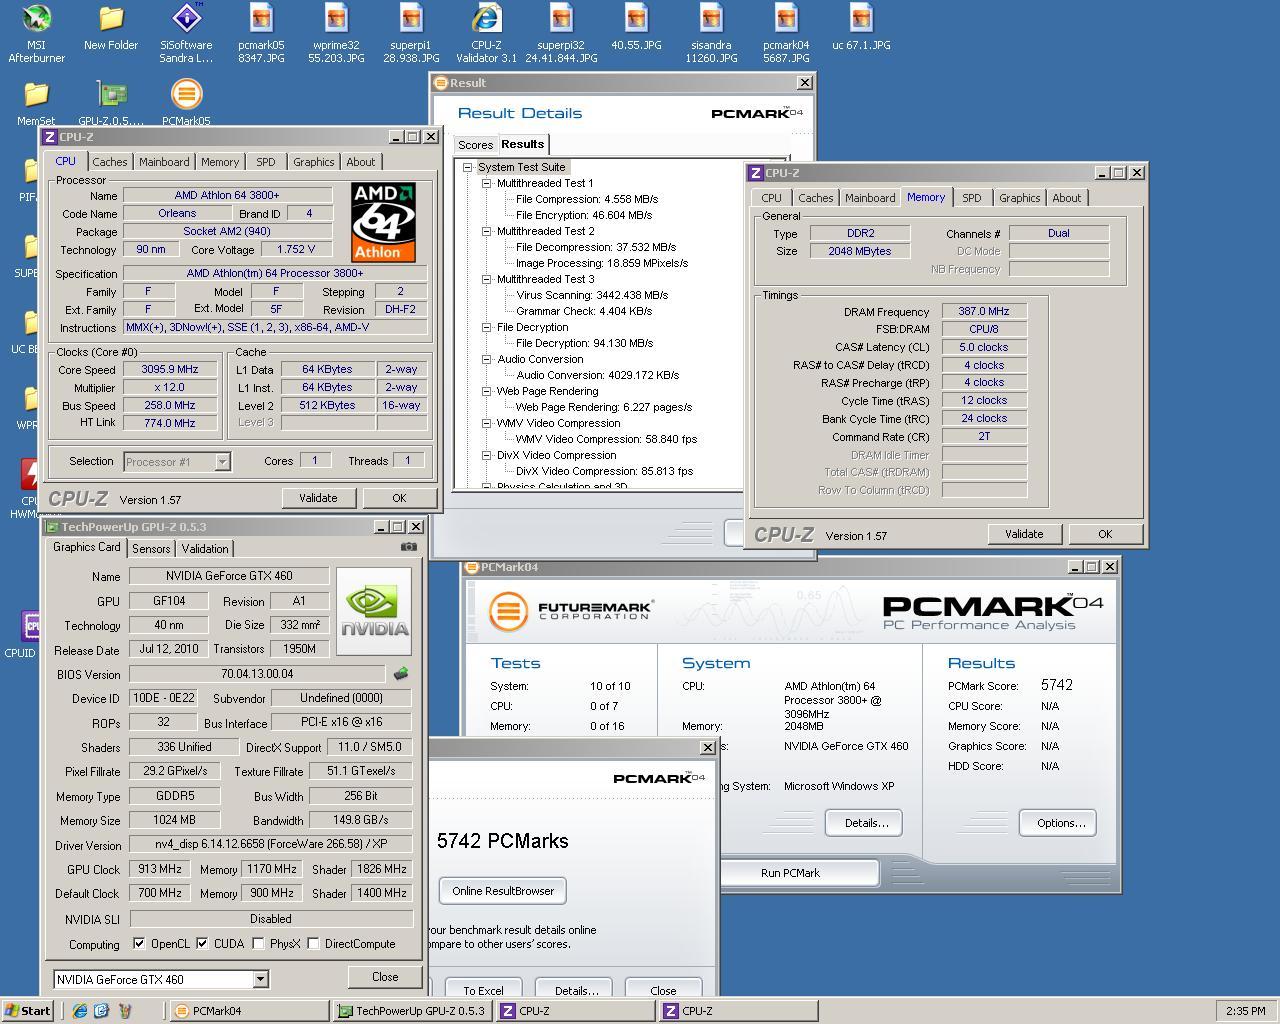Collapse Multithreaded Test 2 node

[x=486, y=231]
